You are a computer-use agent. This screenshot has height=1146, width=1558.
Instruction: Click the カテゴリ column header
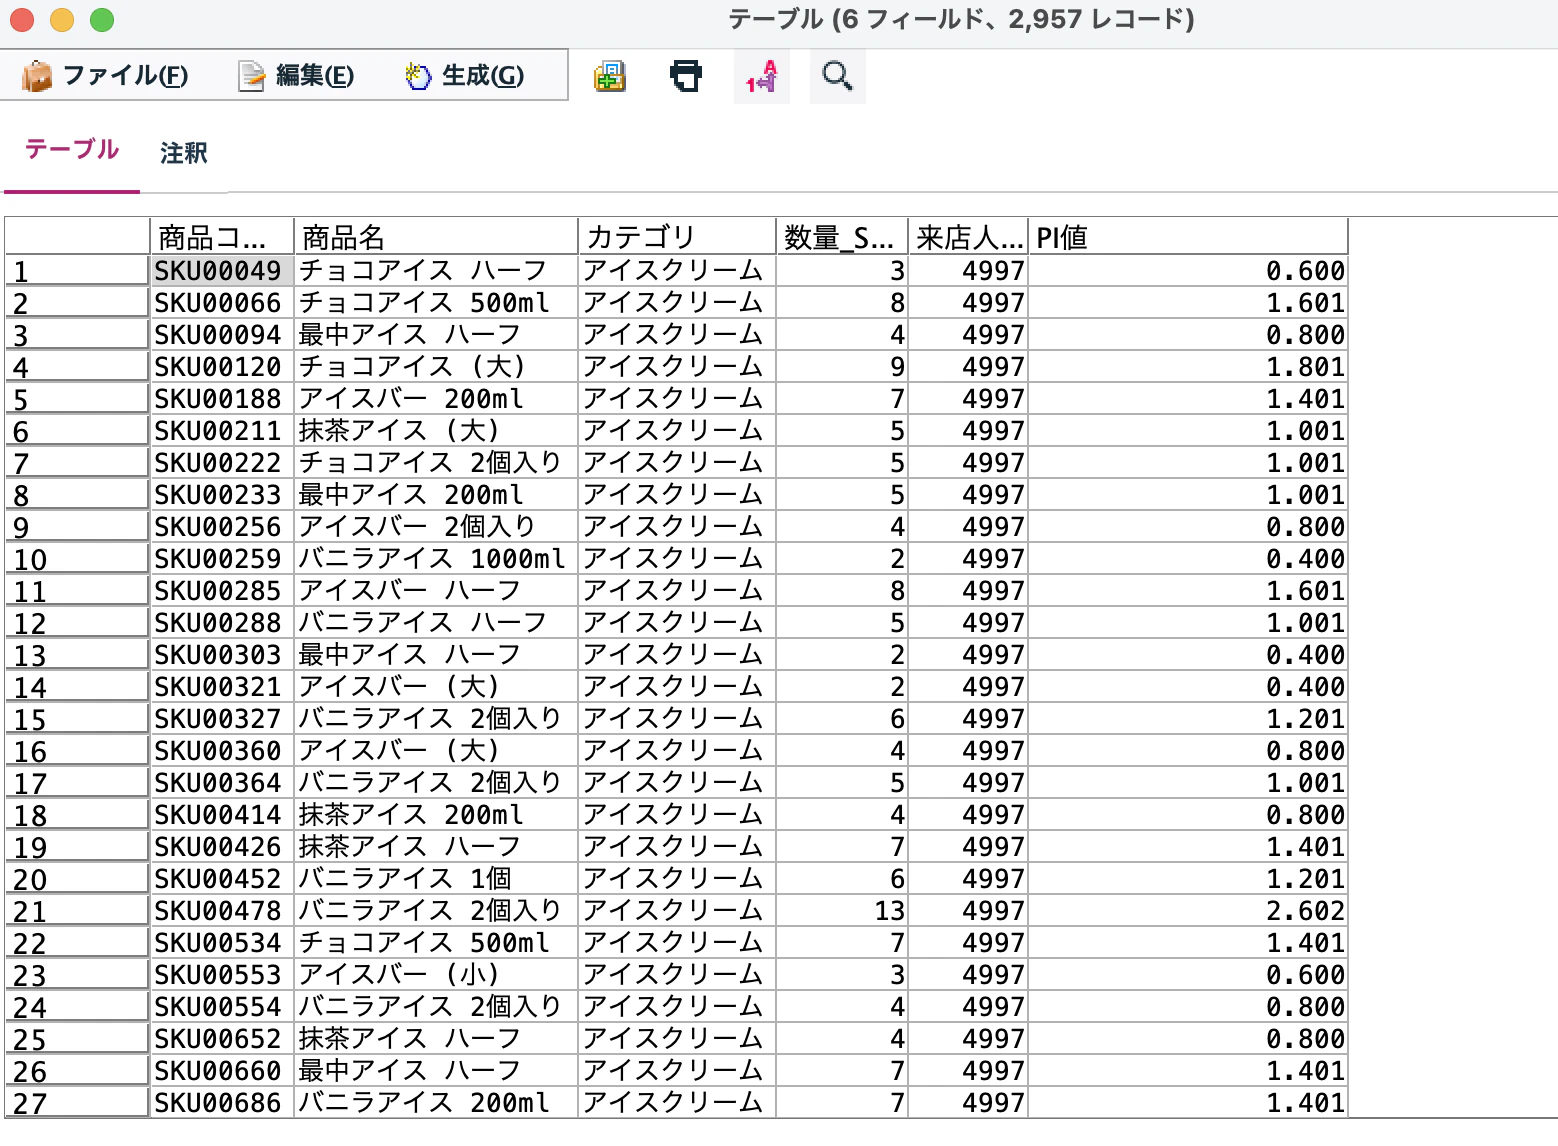coord(677,237)
